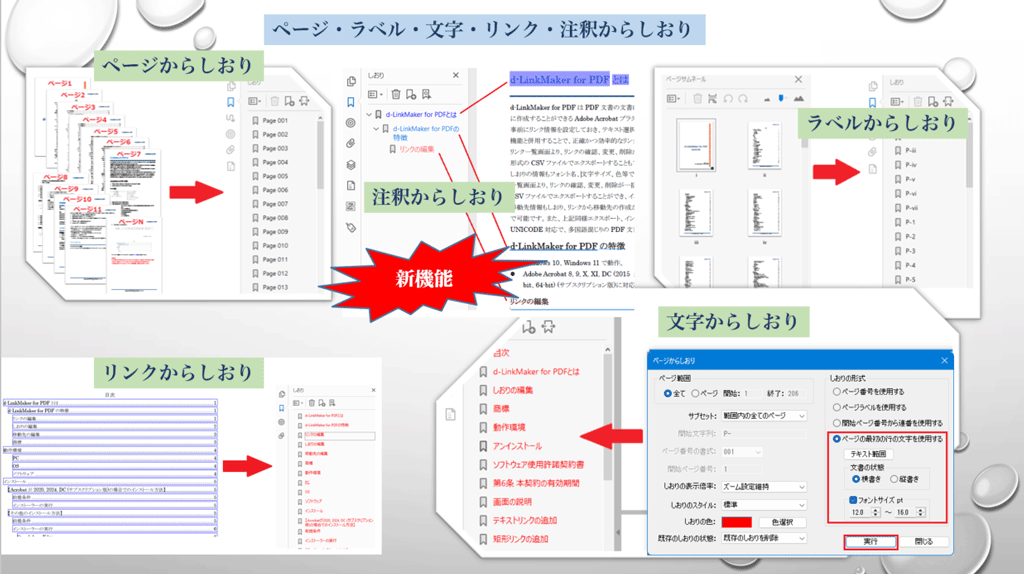Adjust thumbnail size slider in ページサムネール

click(782, 99)
